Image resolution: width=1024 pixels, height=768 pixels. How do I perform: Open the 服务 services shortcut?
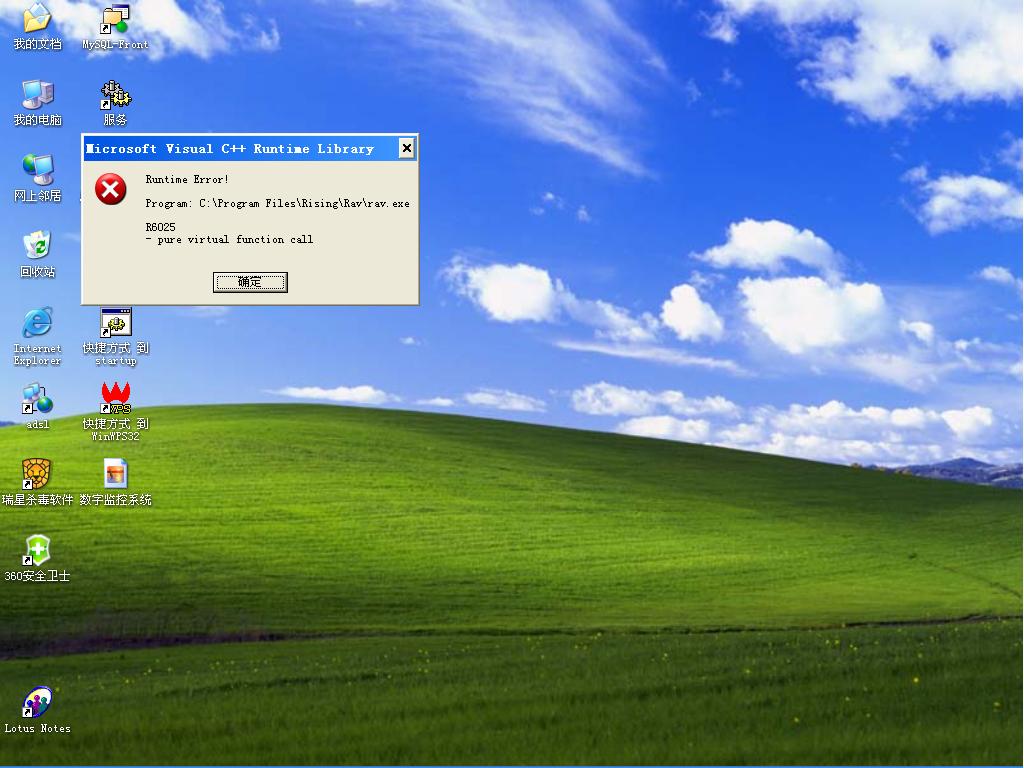pyautogui.click(x=115, y=95)
